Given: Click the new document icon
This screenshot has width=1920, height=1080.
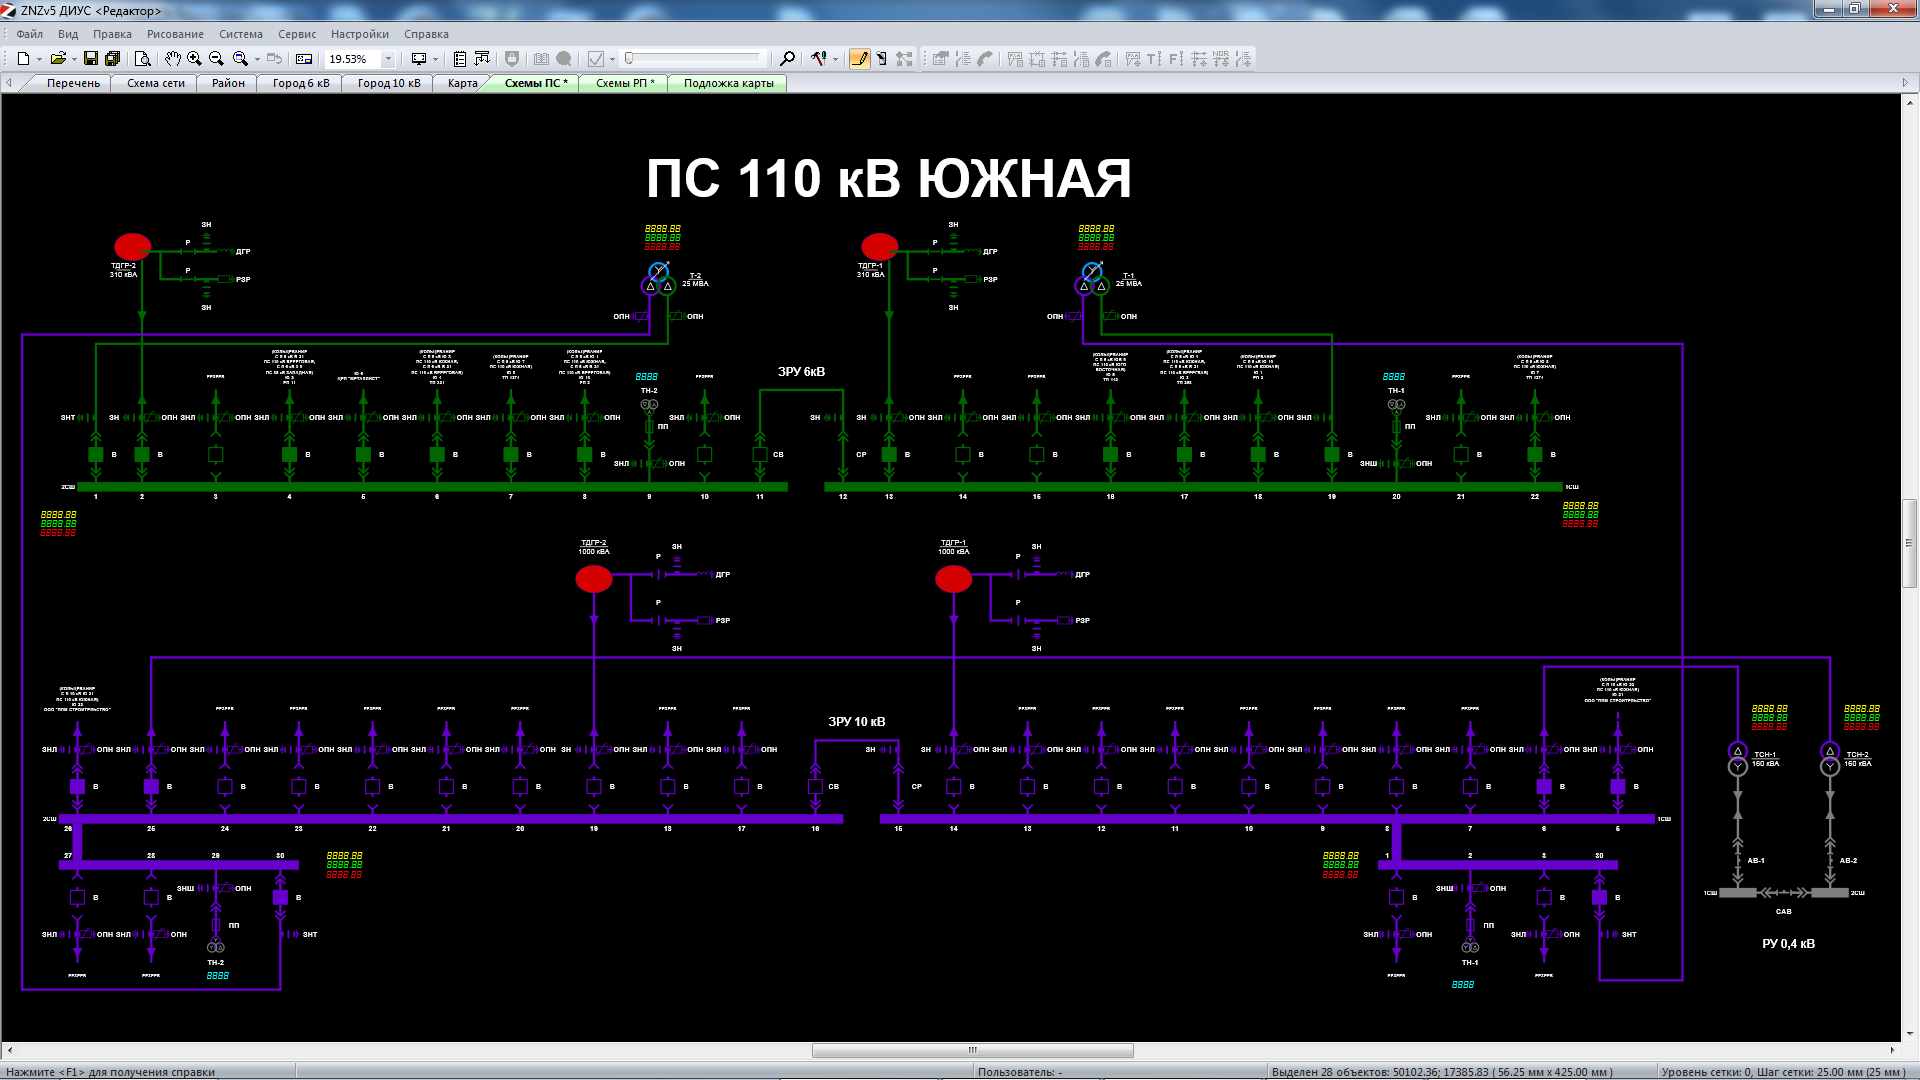Looking at the screenshot, I should coord(23,59).
